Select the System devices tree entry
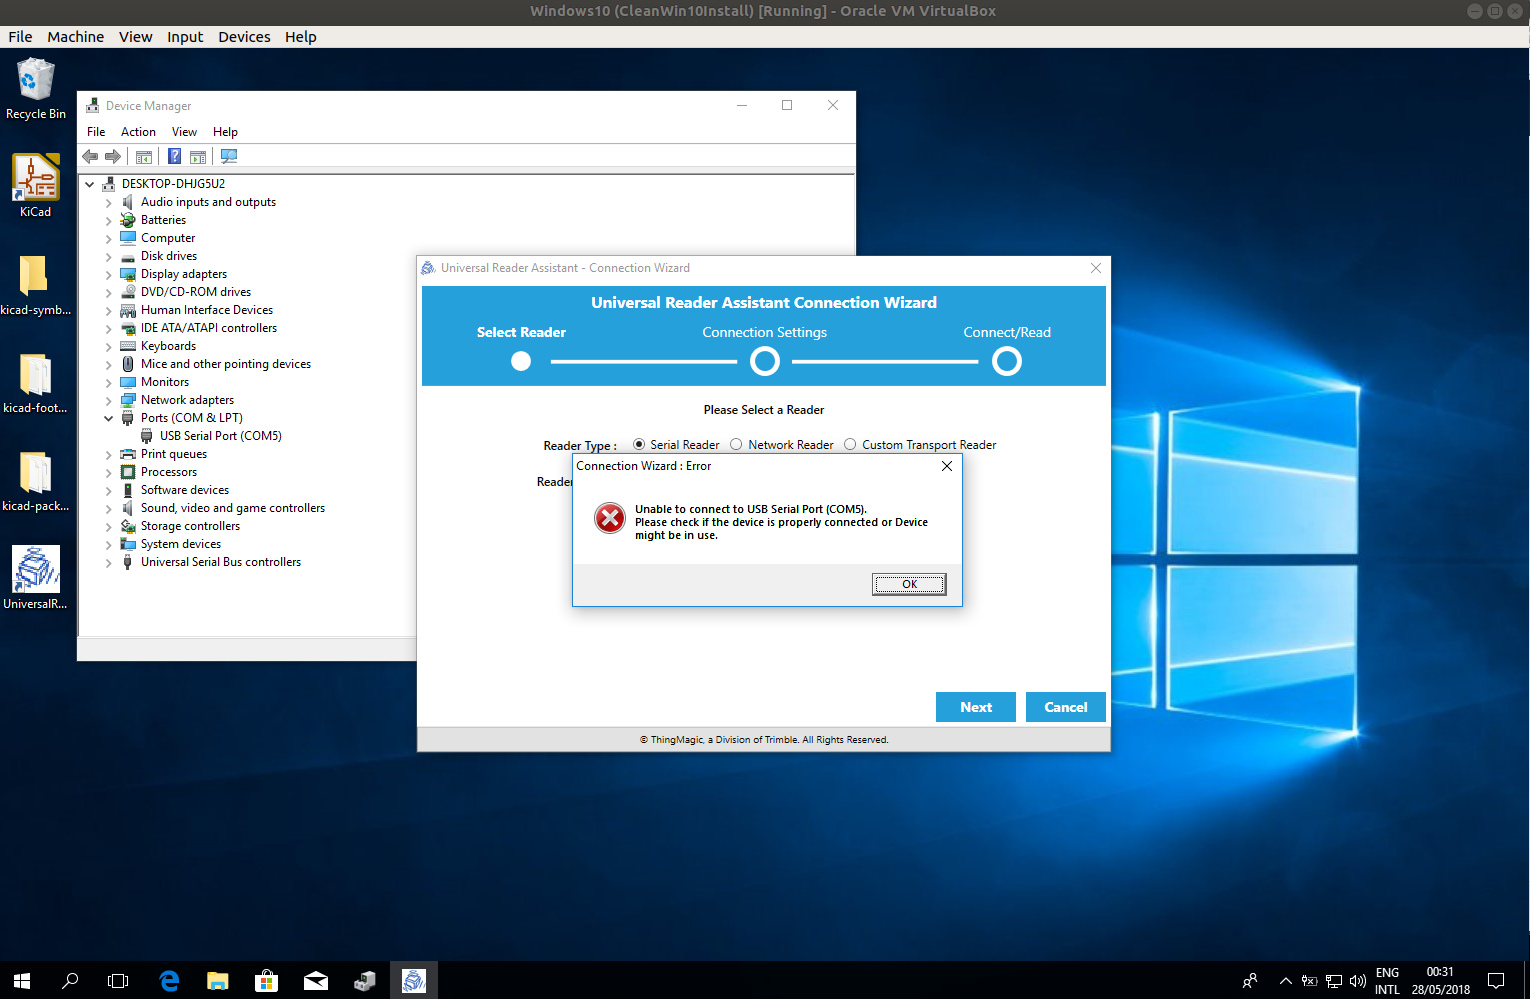This screenshot has width=1530, height=999. coord(181,544)
